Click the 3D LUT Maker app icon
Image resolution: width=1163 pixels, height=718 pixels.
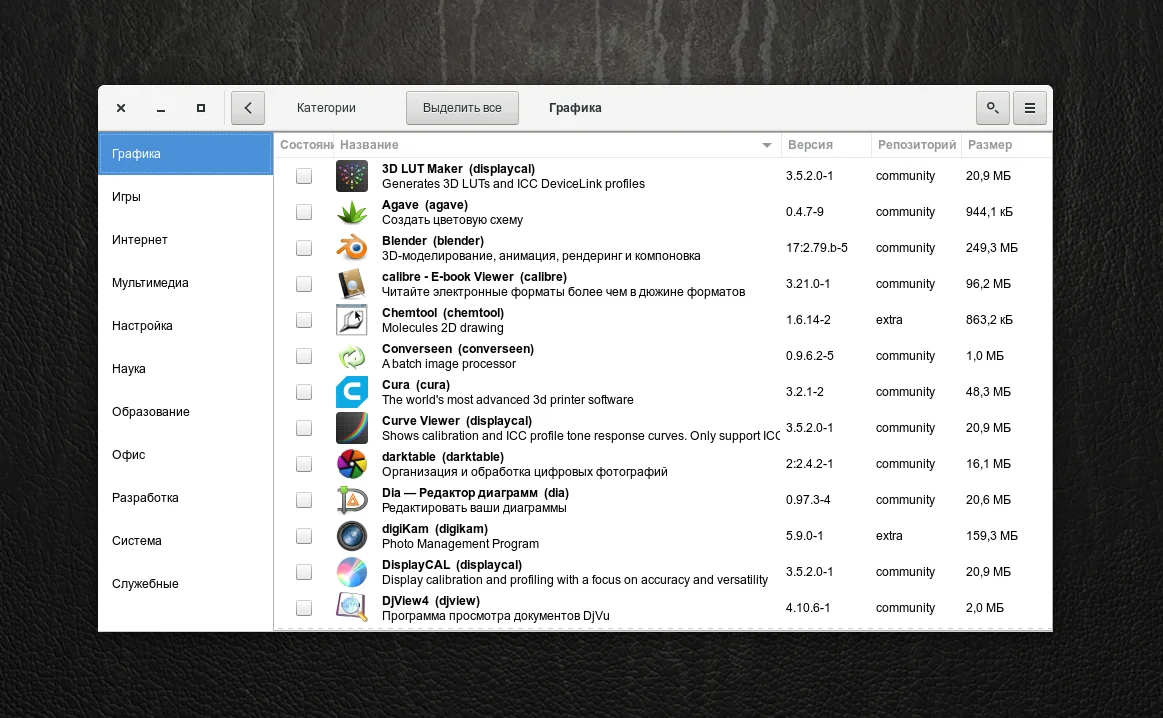click(x=352, y=177)
